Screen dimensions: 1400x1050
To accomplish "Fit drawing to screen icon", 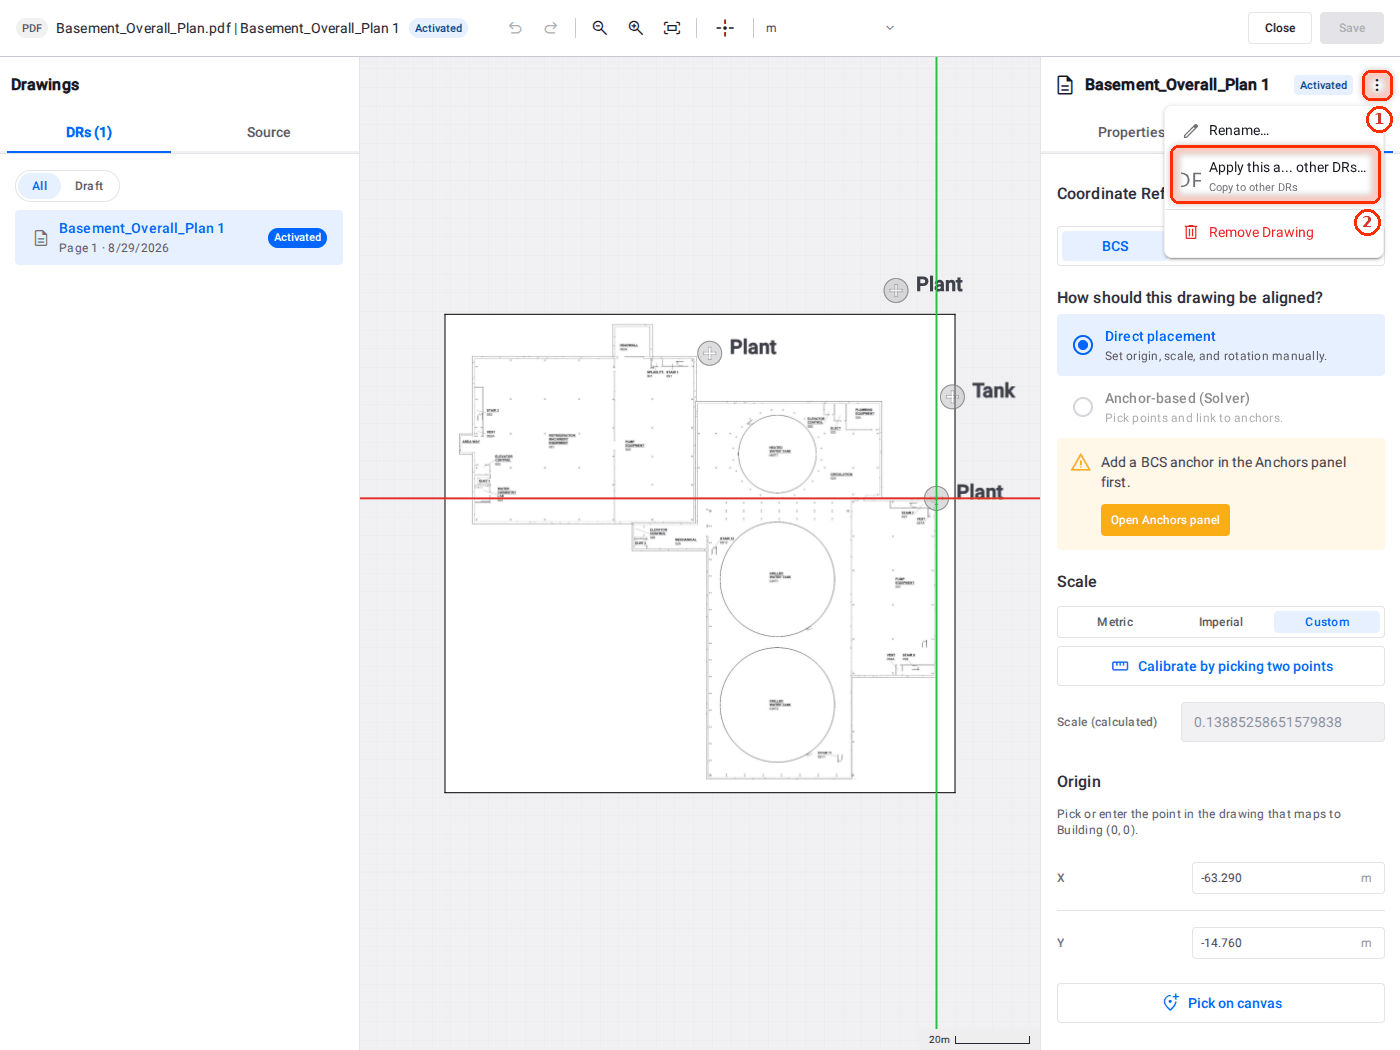I will click(x=672, y=28).
